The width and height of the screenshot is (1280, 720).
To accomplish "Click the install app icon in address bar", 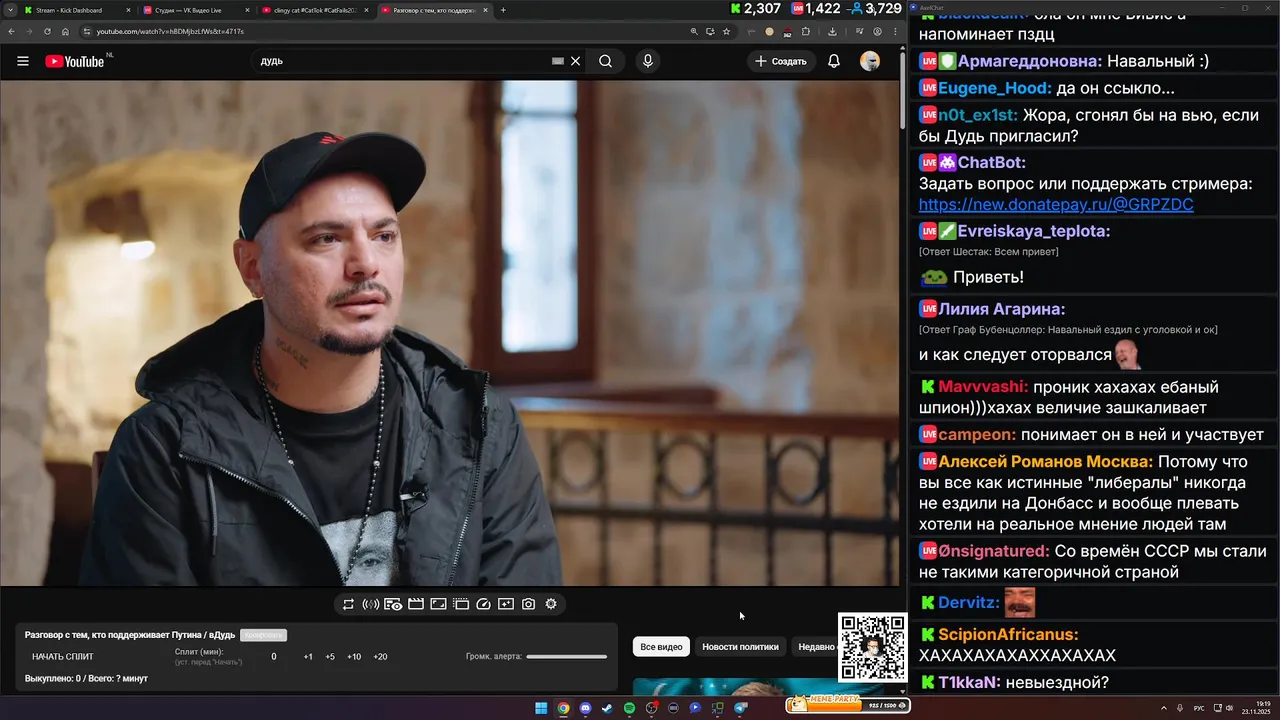I will [x=710, y=31].
